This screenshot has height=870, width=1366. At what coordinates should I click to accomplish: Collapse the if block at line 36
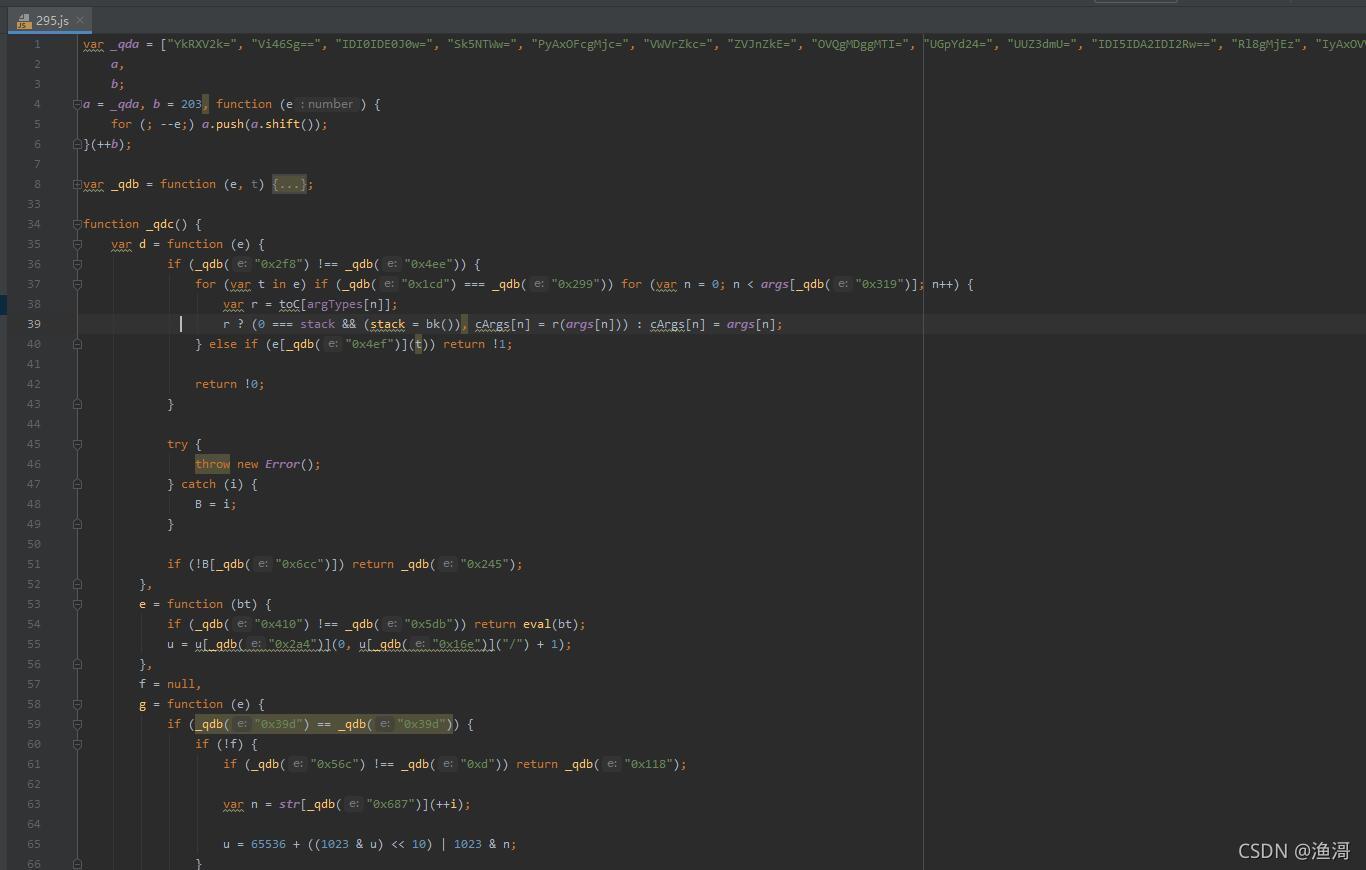77,264
